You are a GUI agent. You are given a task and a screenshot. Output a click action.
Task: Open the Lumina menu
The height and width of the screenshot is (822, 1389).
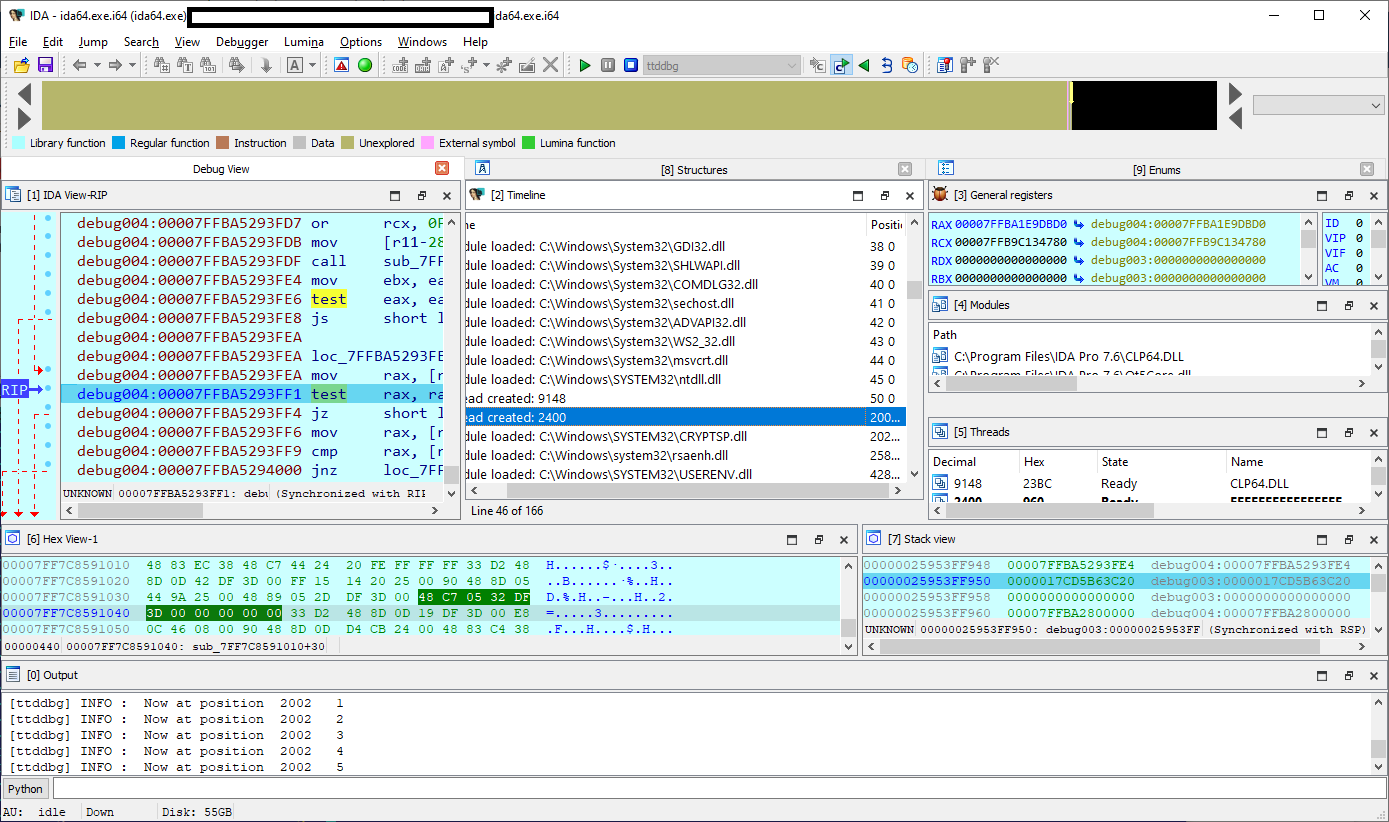coord(304,42)
